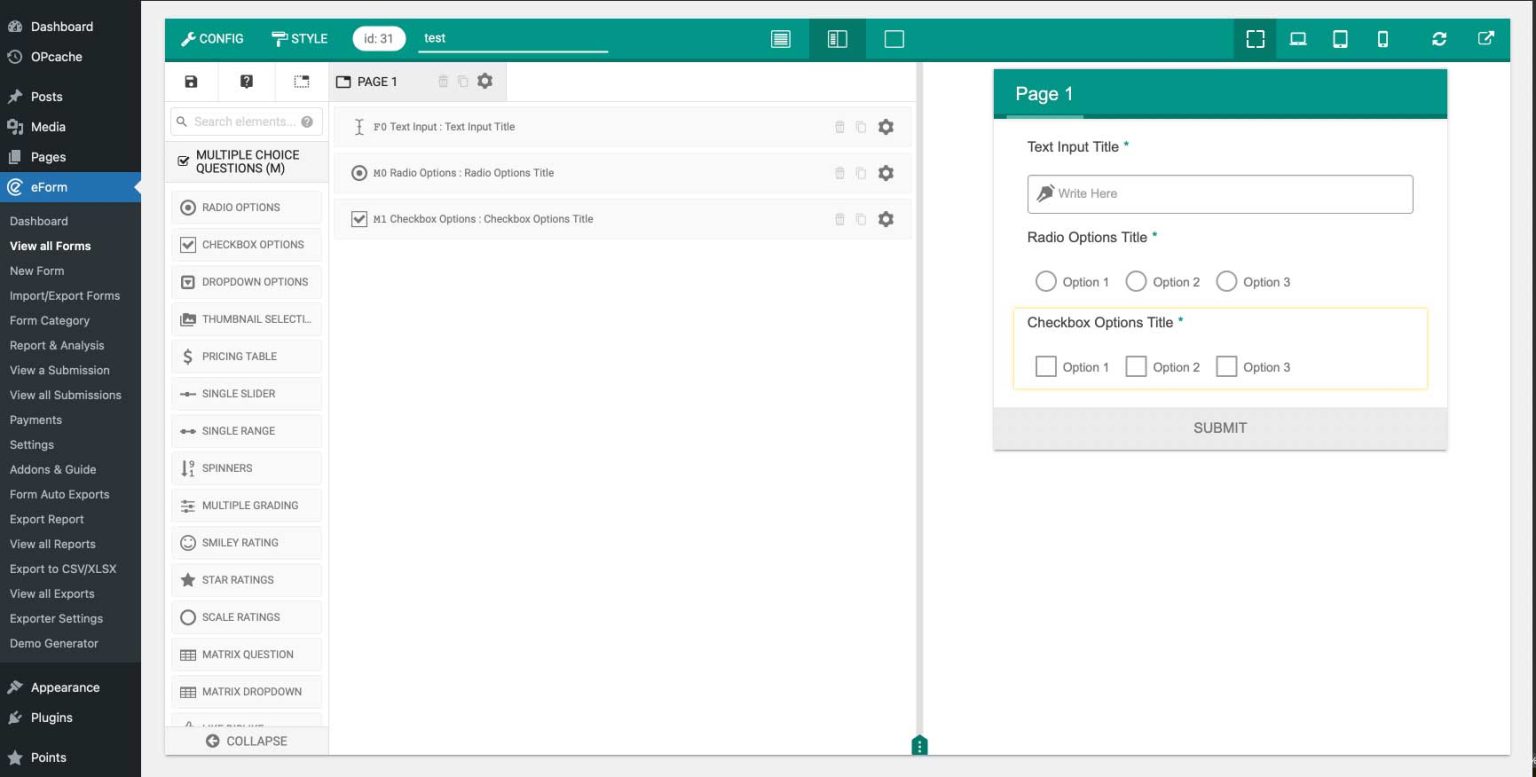Collapse the elements sidebar
This screenshot has height=777, width=1536.
[x=246, y=741]
